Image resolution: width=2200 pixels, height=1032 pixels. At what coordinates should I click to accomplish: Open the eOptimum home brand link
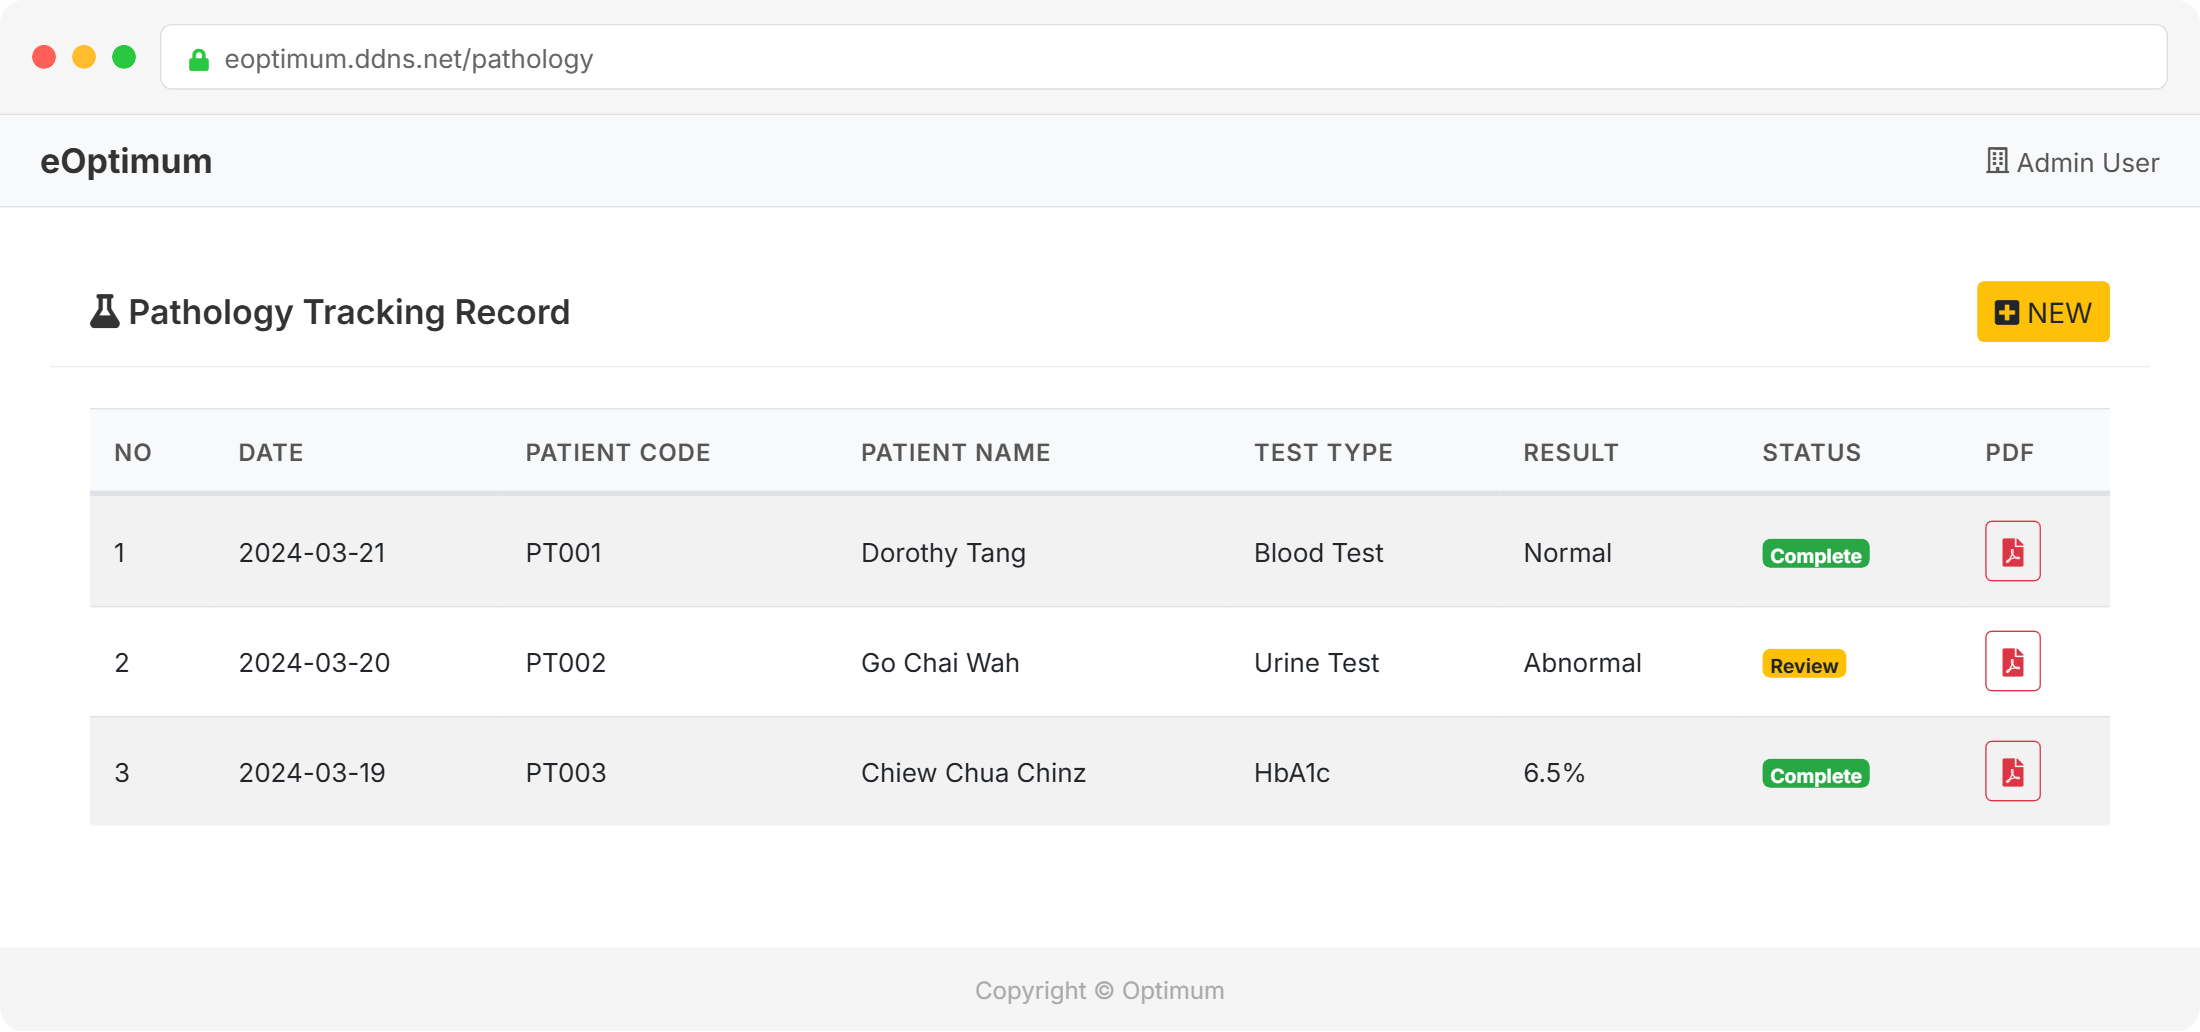(126, 161)
